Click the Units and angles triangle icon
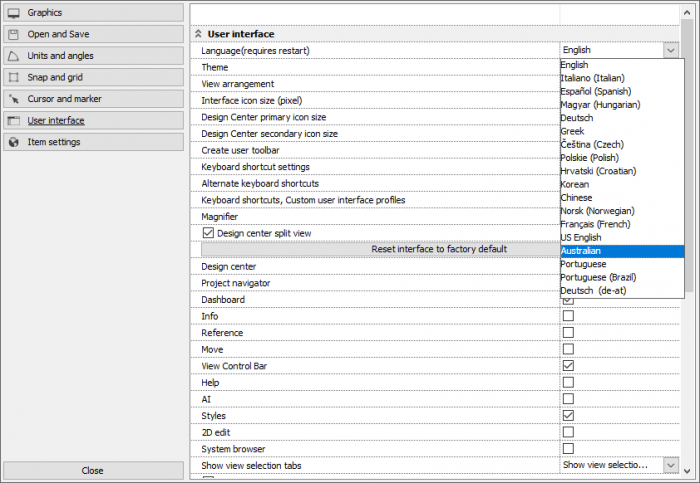The height and width of the screenshot is (483, 700). pyautogui.click(x=14, y=56)
